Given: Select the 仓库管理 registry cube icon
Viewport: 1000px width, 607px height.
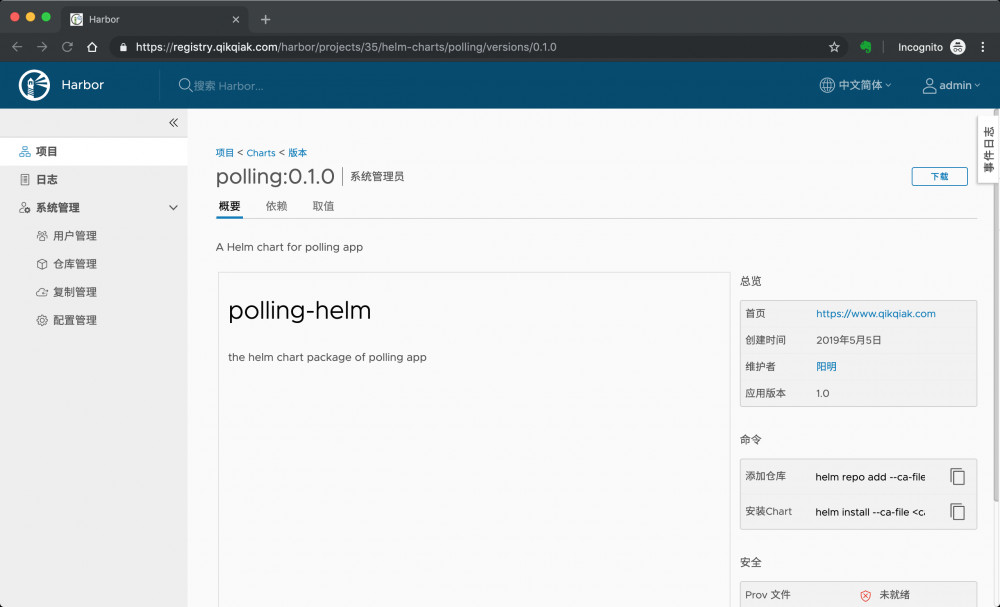Looking at the screenshot, I should click(x=40, y=263).
